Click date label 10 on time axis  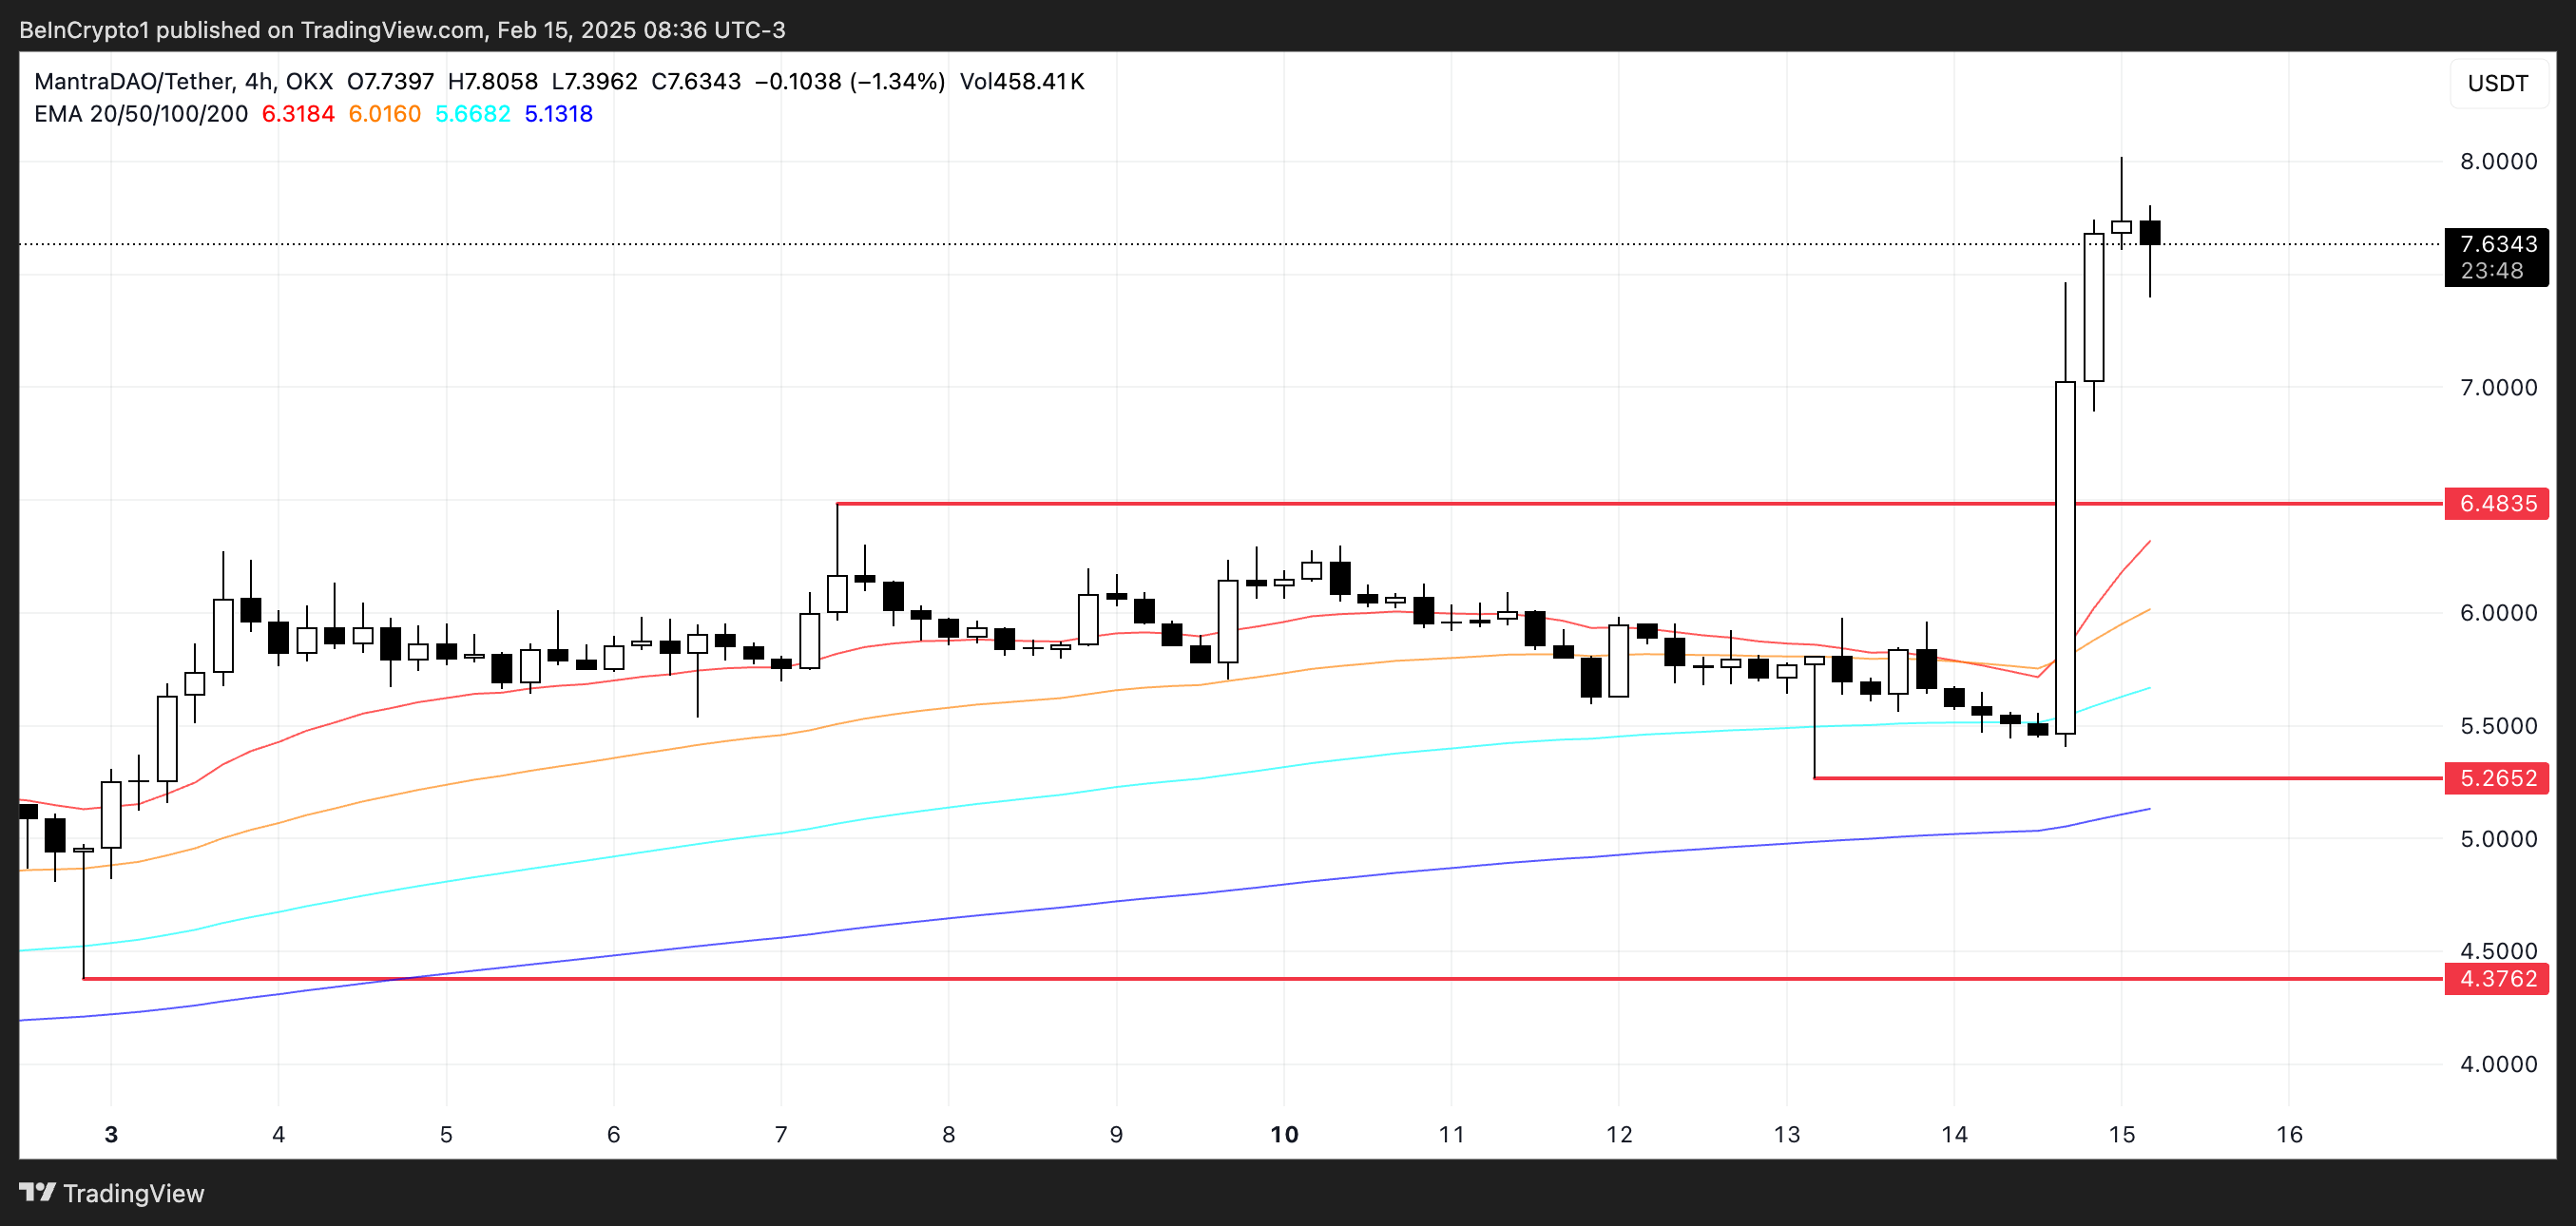(x=1284, y=1134)
